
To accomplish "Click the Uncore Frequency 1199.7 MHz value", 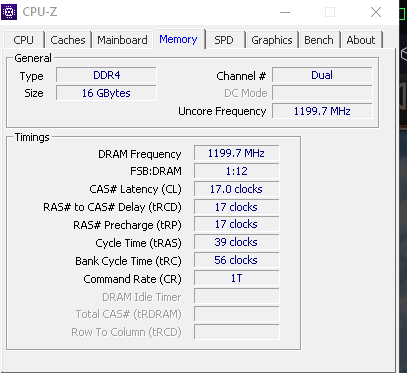I will [x=322, y=111].
